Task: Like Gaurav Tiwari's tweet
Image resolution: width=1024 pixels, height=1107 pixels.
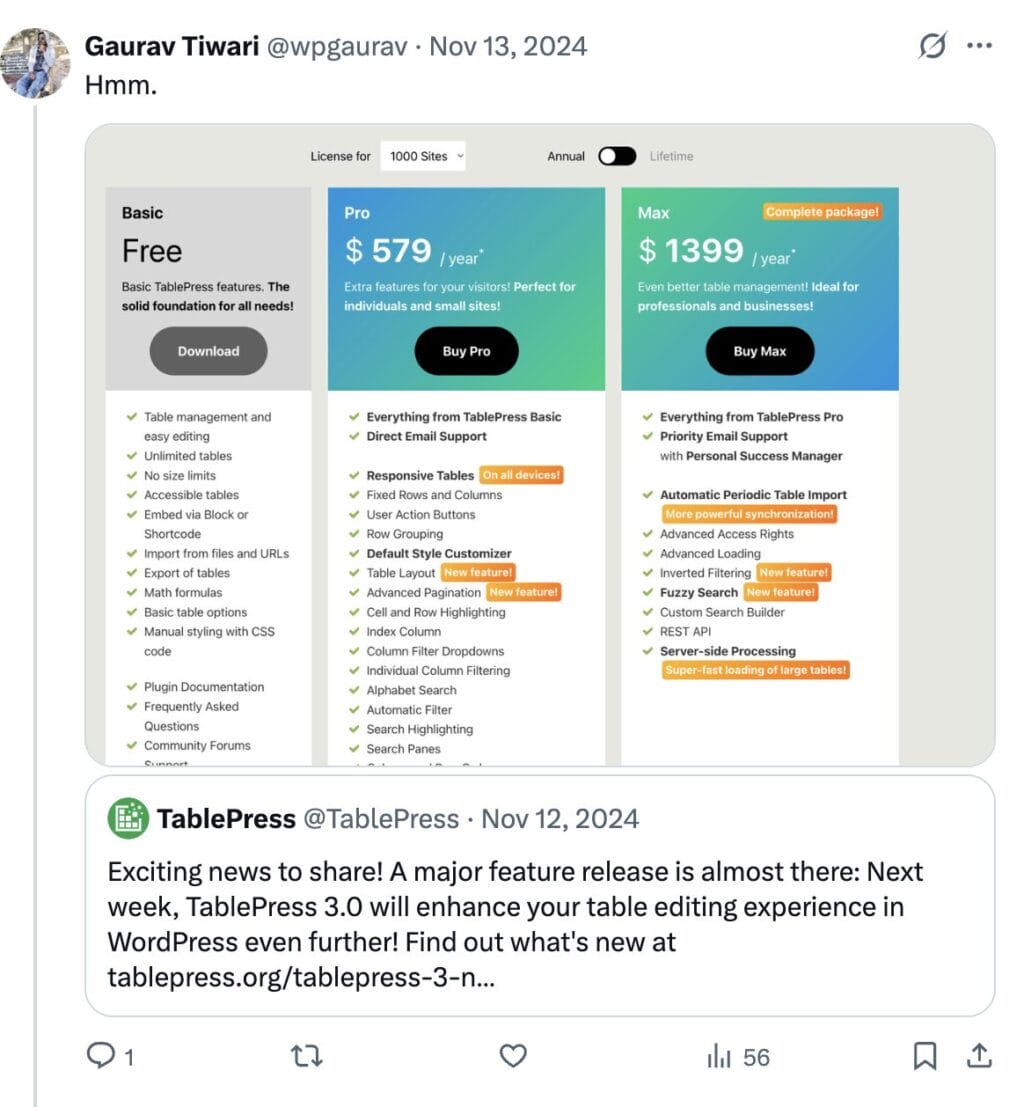Action: (512, 1056)
